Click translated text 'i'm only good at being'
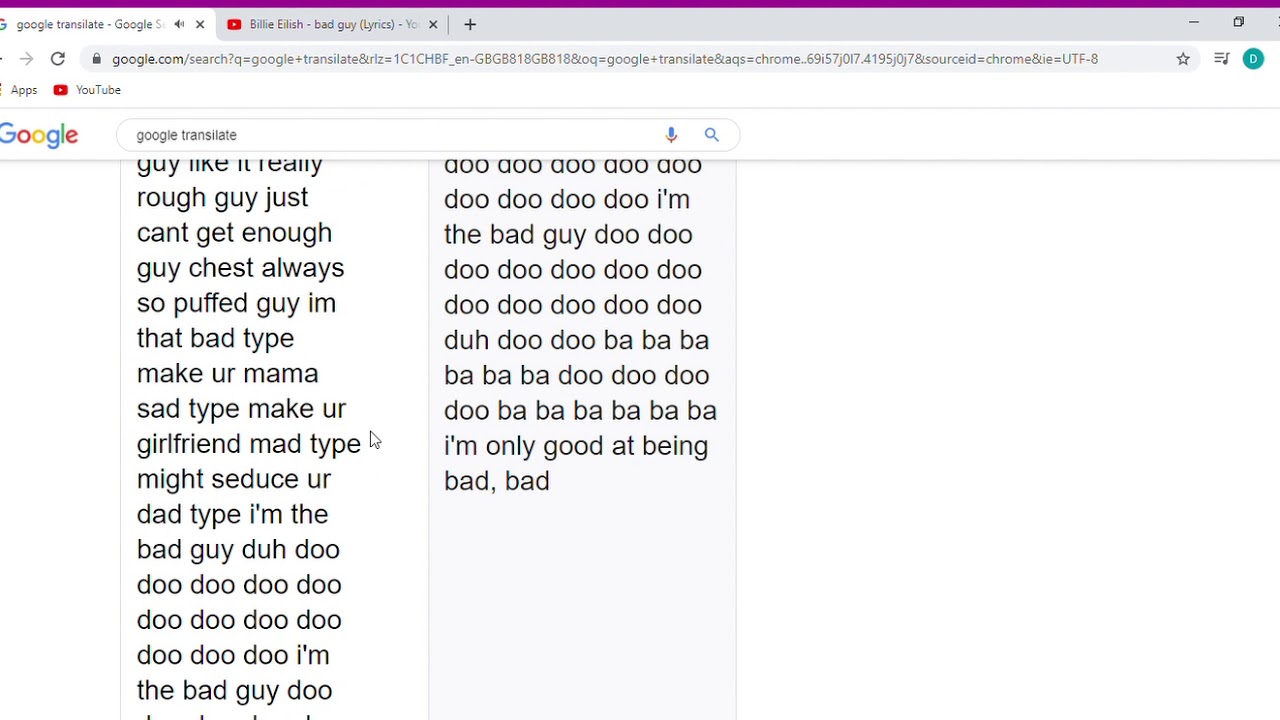Screen dimensions: 1280x720 pyautogui.click(x=576, y=446)
